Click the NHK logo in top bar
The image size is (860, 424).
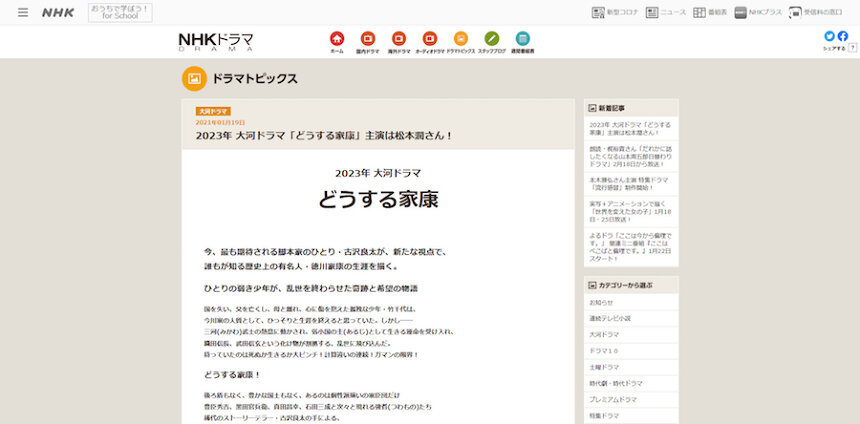(58, 13)
